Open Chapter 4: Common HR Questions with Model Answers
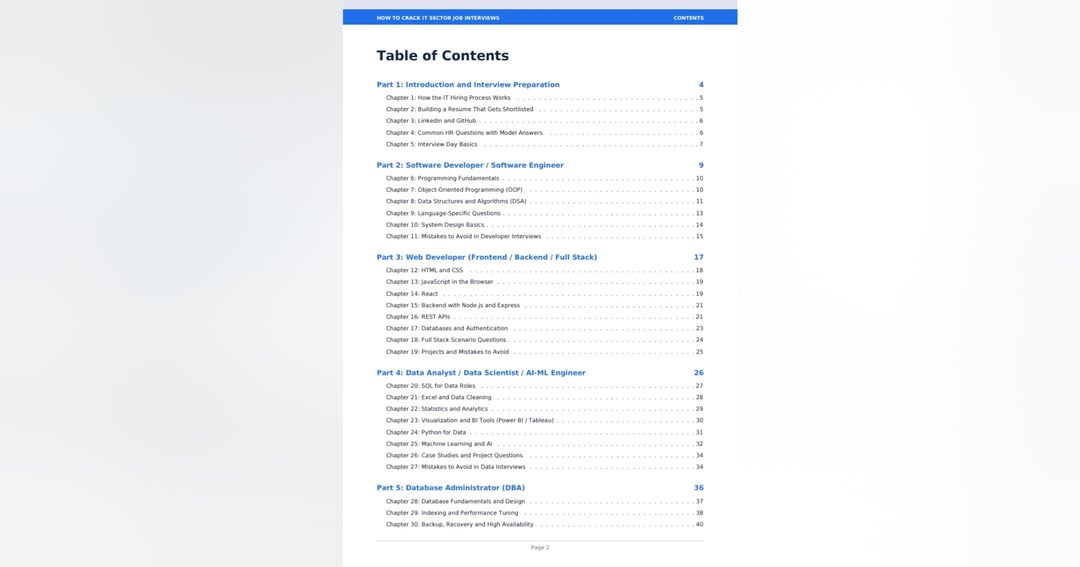Viewport: 1080px width, 567px height. click(464, 132)
